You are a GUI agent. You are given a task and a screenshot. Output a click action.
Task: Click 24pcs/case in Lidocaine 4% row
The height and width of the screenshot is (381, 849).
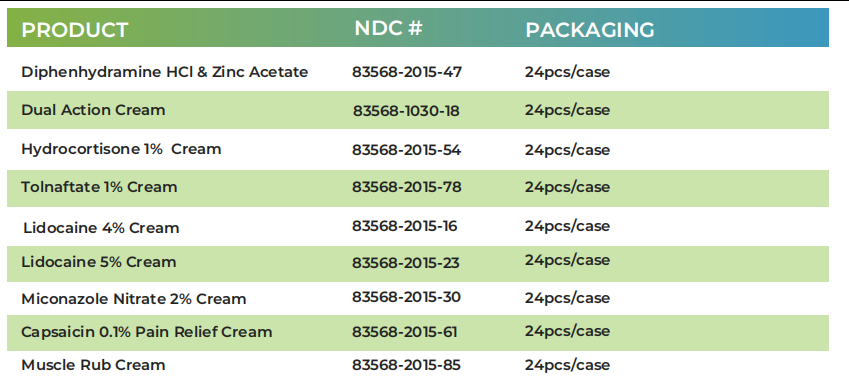click(567, 226)
